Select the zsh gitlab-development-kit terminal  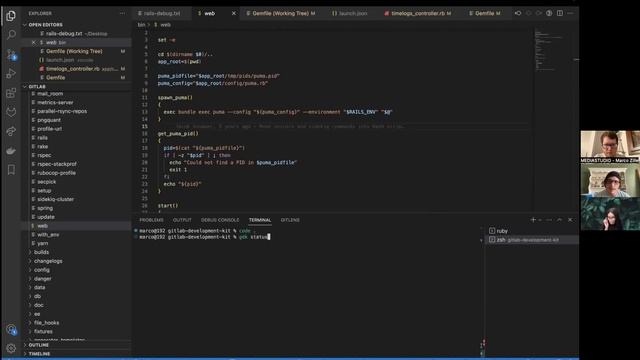tap(532, 240)
